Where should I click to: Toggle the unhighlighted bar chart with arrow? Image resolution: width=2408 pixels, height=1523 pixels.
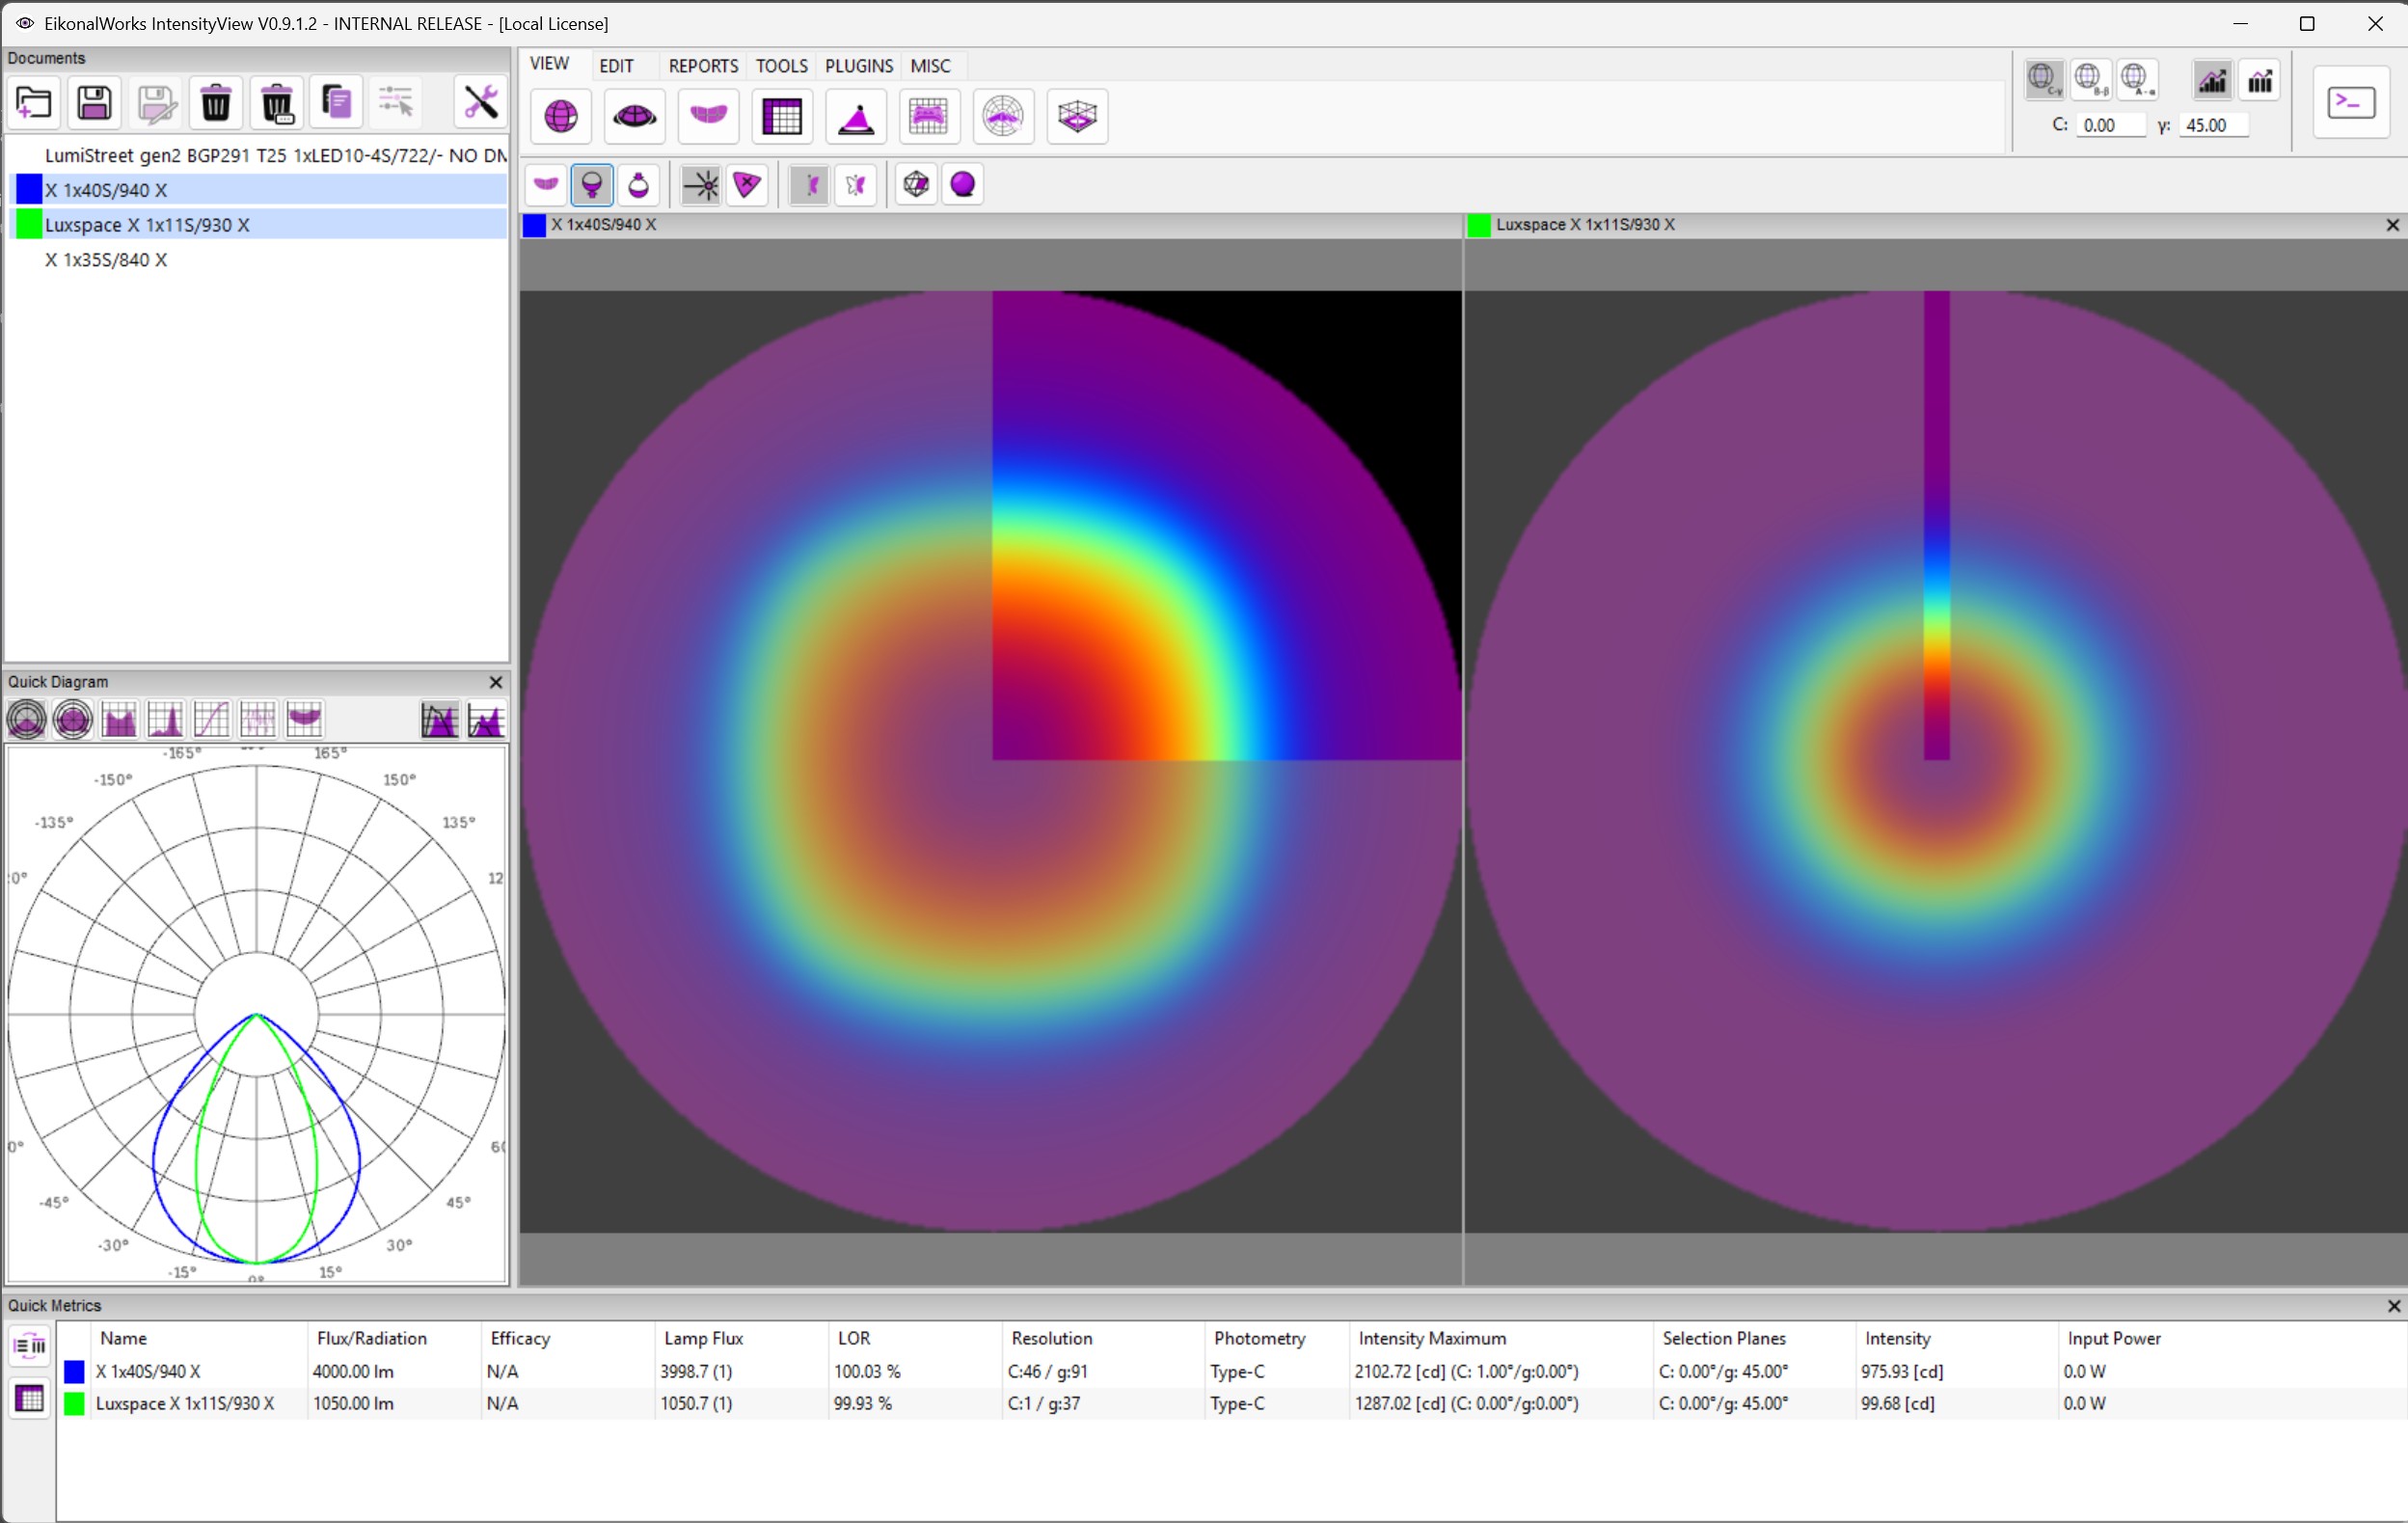(2260, 79)
